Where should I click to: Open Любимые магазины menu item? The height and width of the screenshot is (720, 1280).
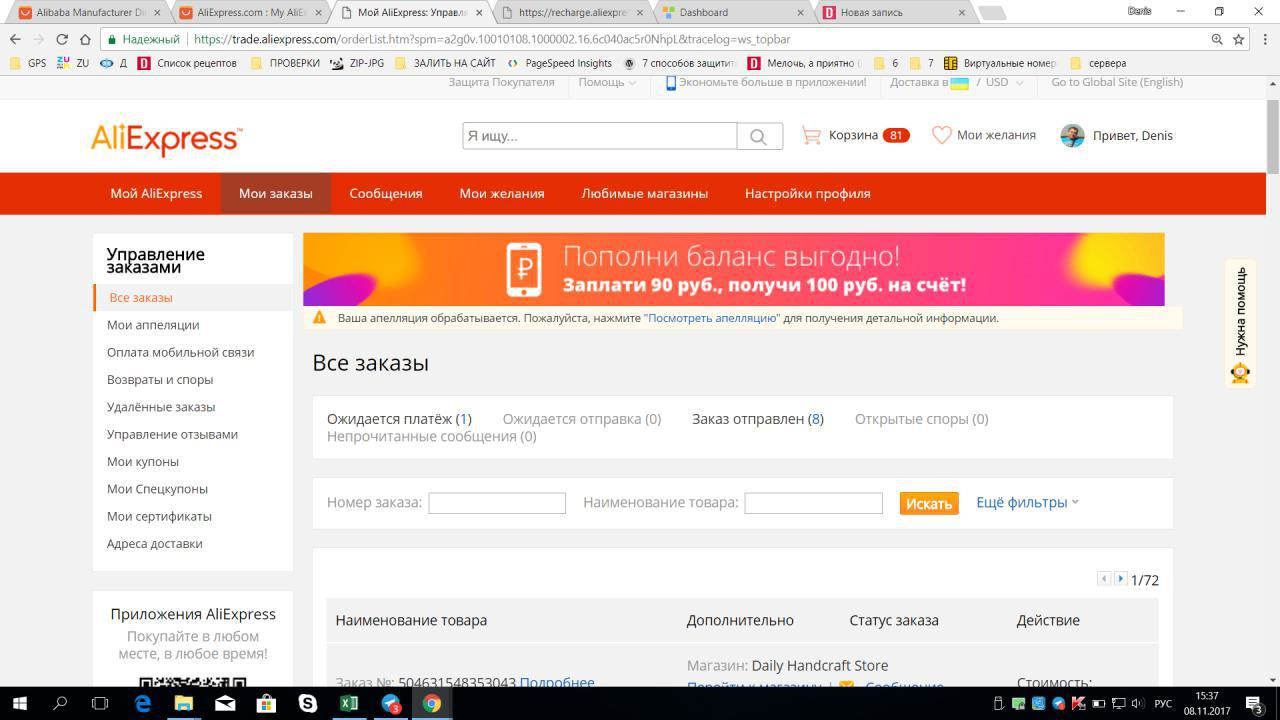(645, 193)
